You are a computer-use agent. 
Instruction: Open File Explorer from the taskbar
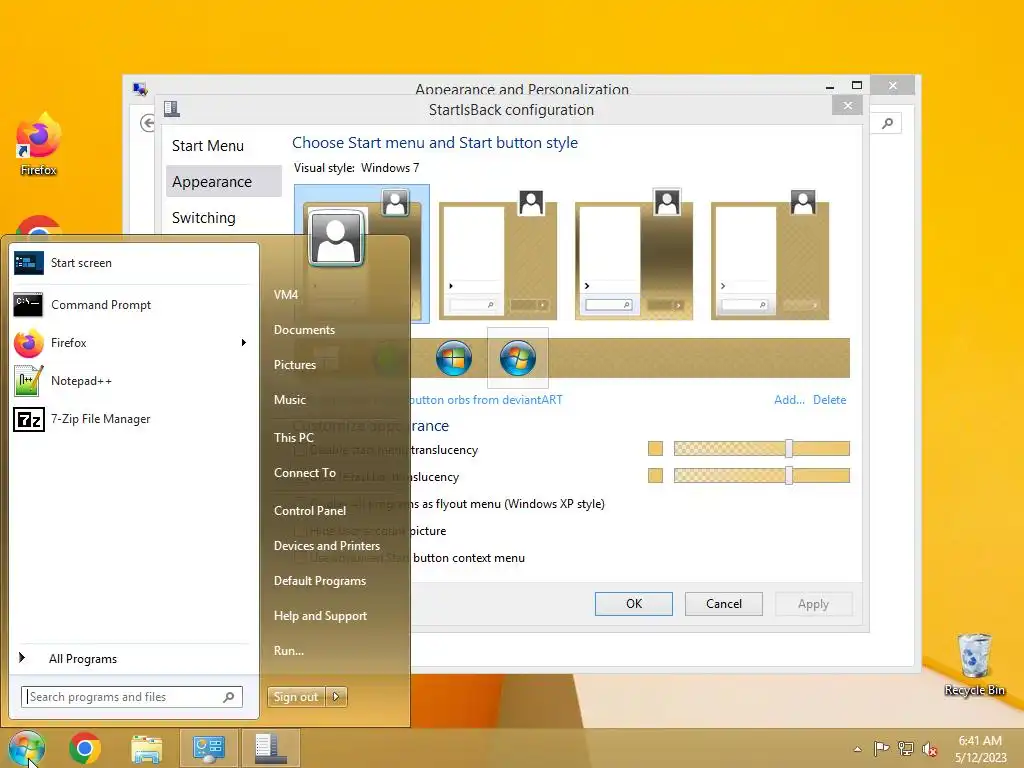point(146,748)
